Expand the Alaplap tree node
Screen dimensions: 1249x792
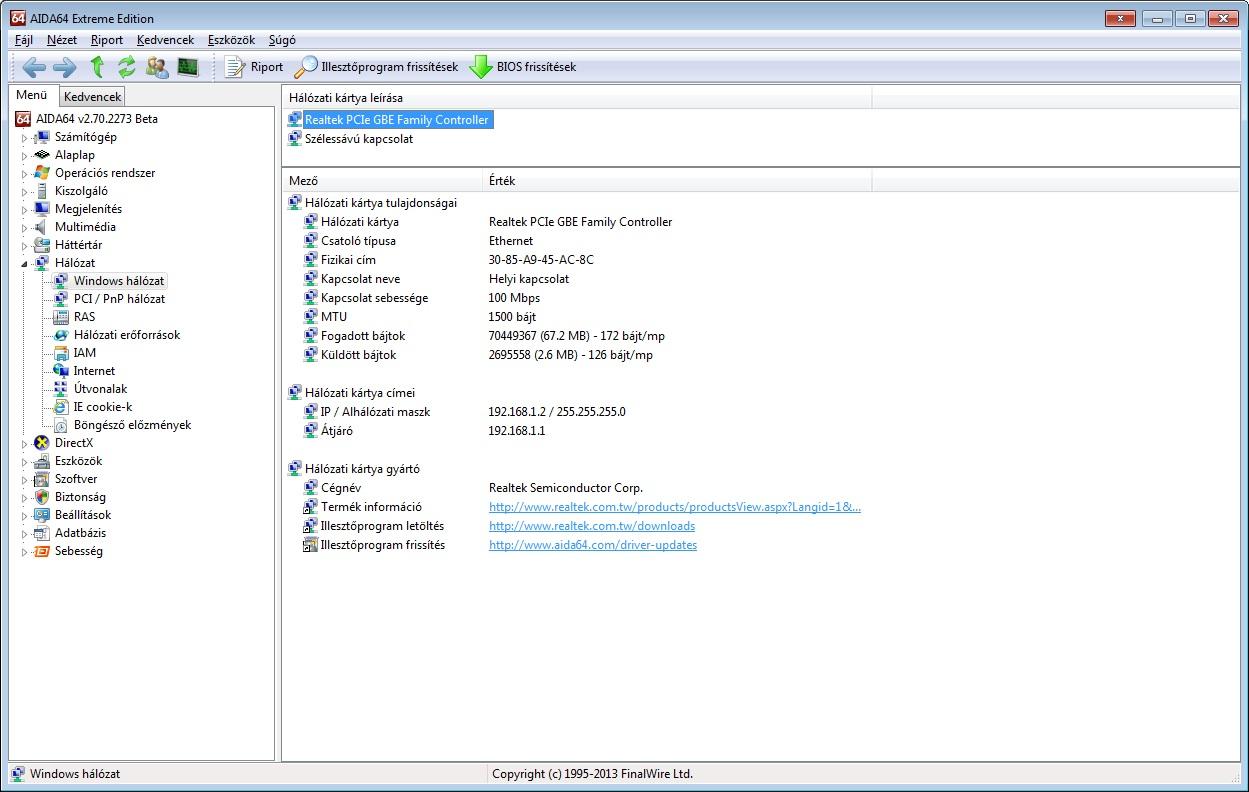[25, 156]
